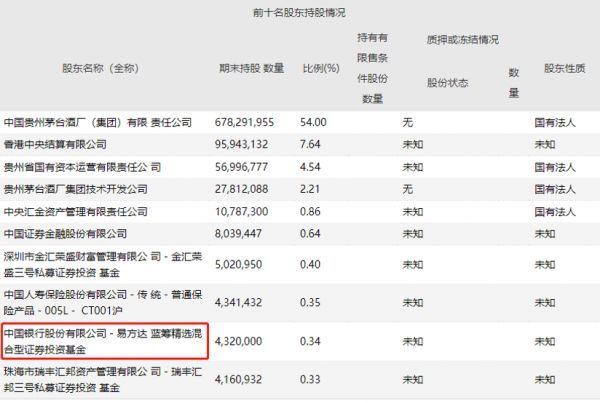Click 未知 share status in 0.34 row
600x403 pixels.
[412, 341]
